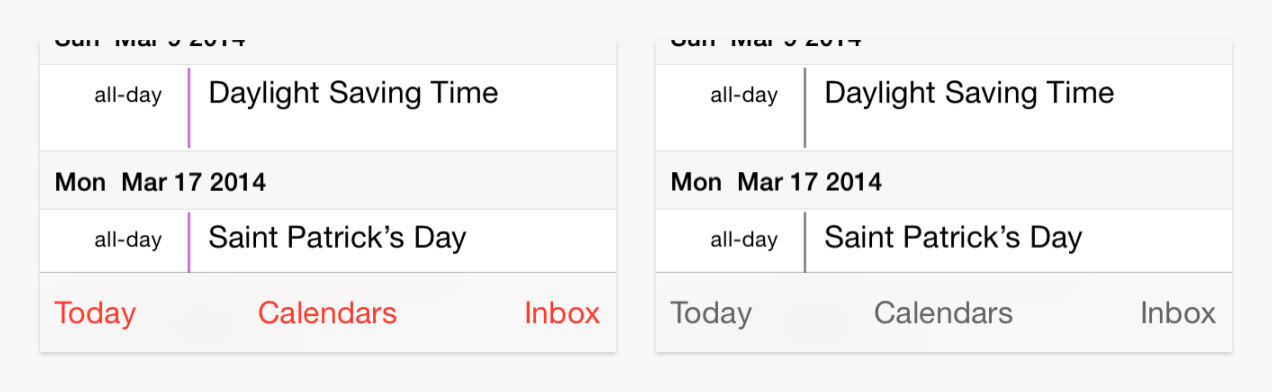Click Mon Mar 17 2014 header above gray-bar event
The image size is (1272, 392).
pos(776,182)
